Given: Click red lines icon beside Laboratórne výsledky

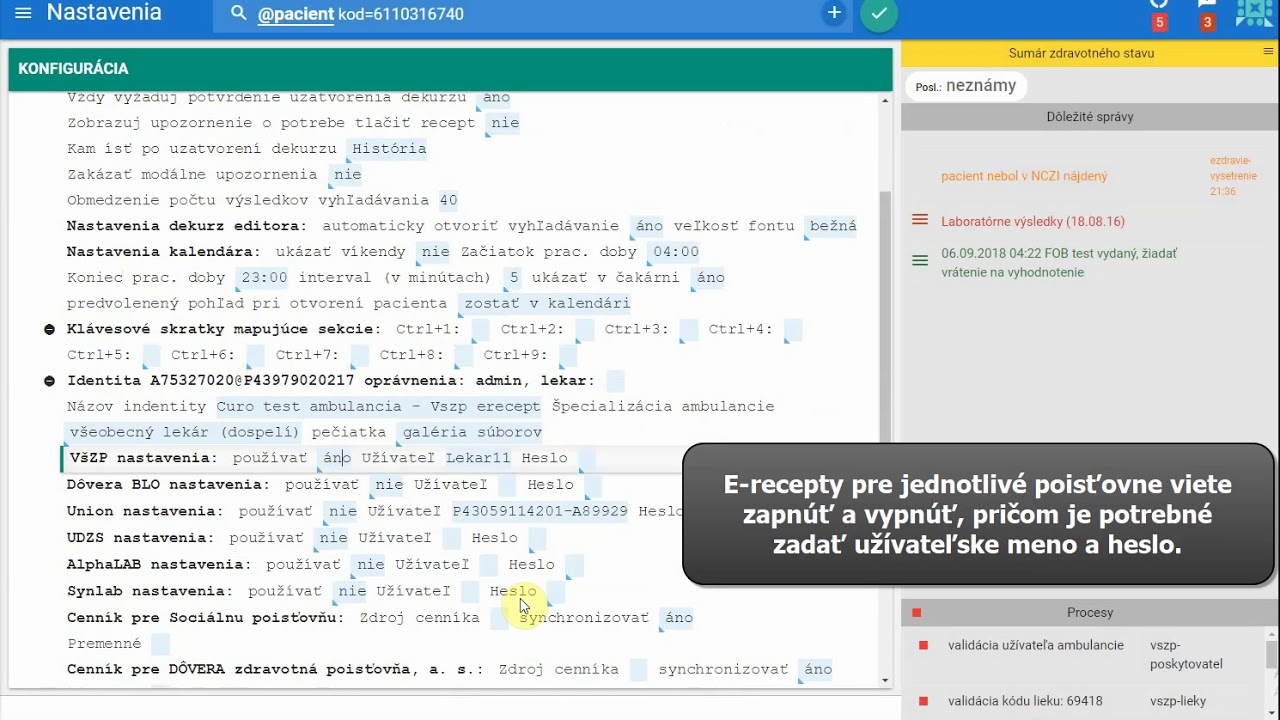Looking at the screenshot, I should pos(920,221).
